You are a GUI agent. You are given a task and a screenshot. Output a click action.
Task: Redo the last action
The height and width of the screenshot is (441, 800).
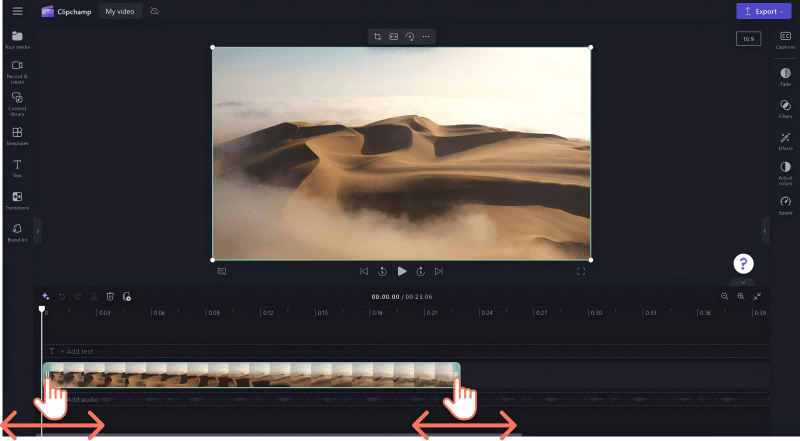pyautogui.click(x=78, y=297)
